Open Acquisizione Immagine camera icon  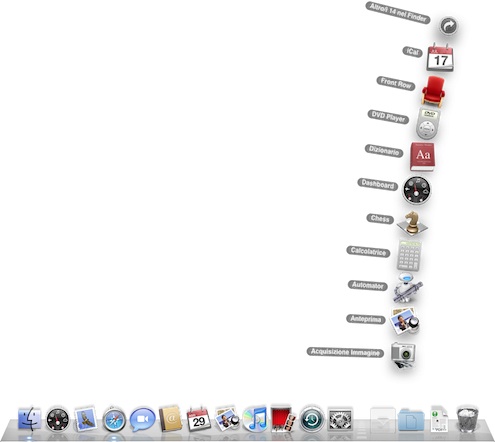403,355
